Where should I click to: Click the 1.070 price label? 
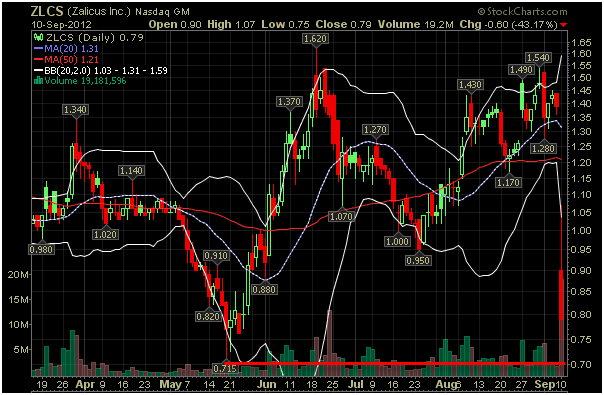click(341, 217)
